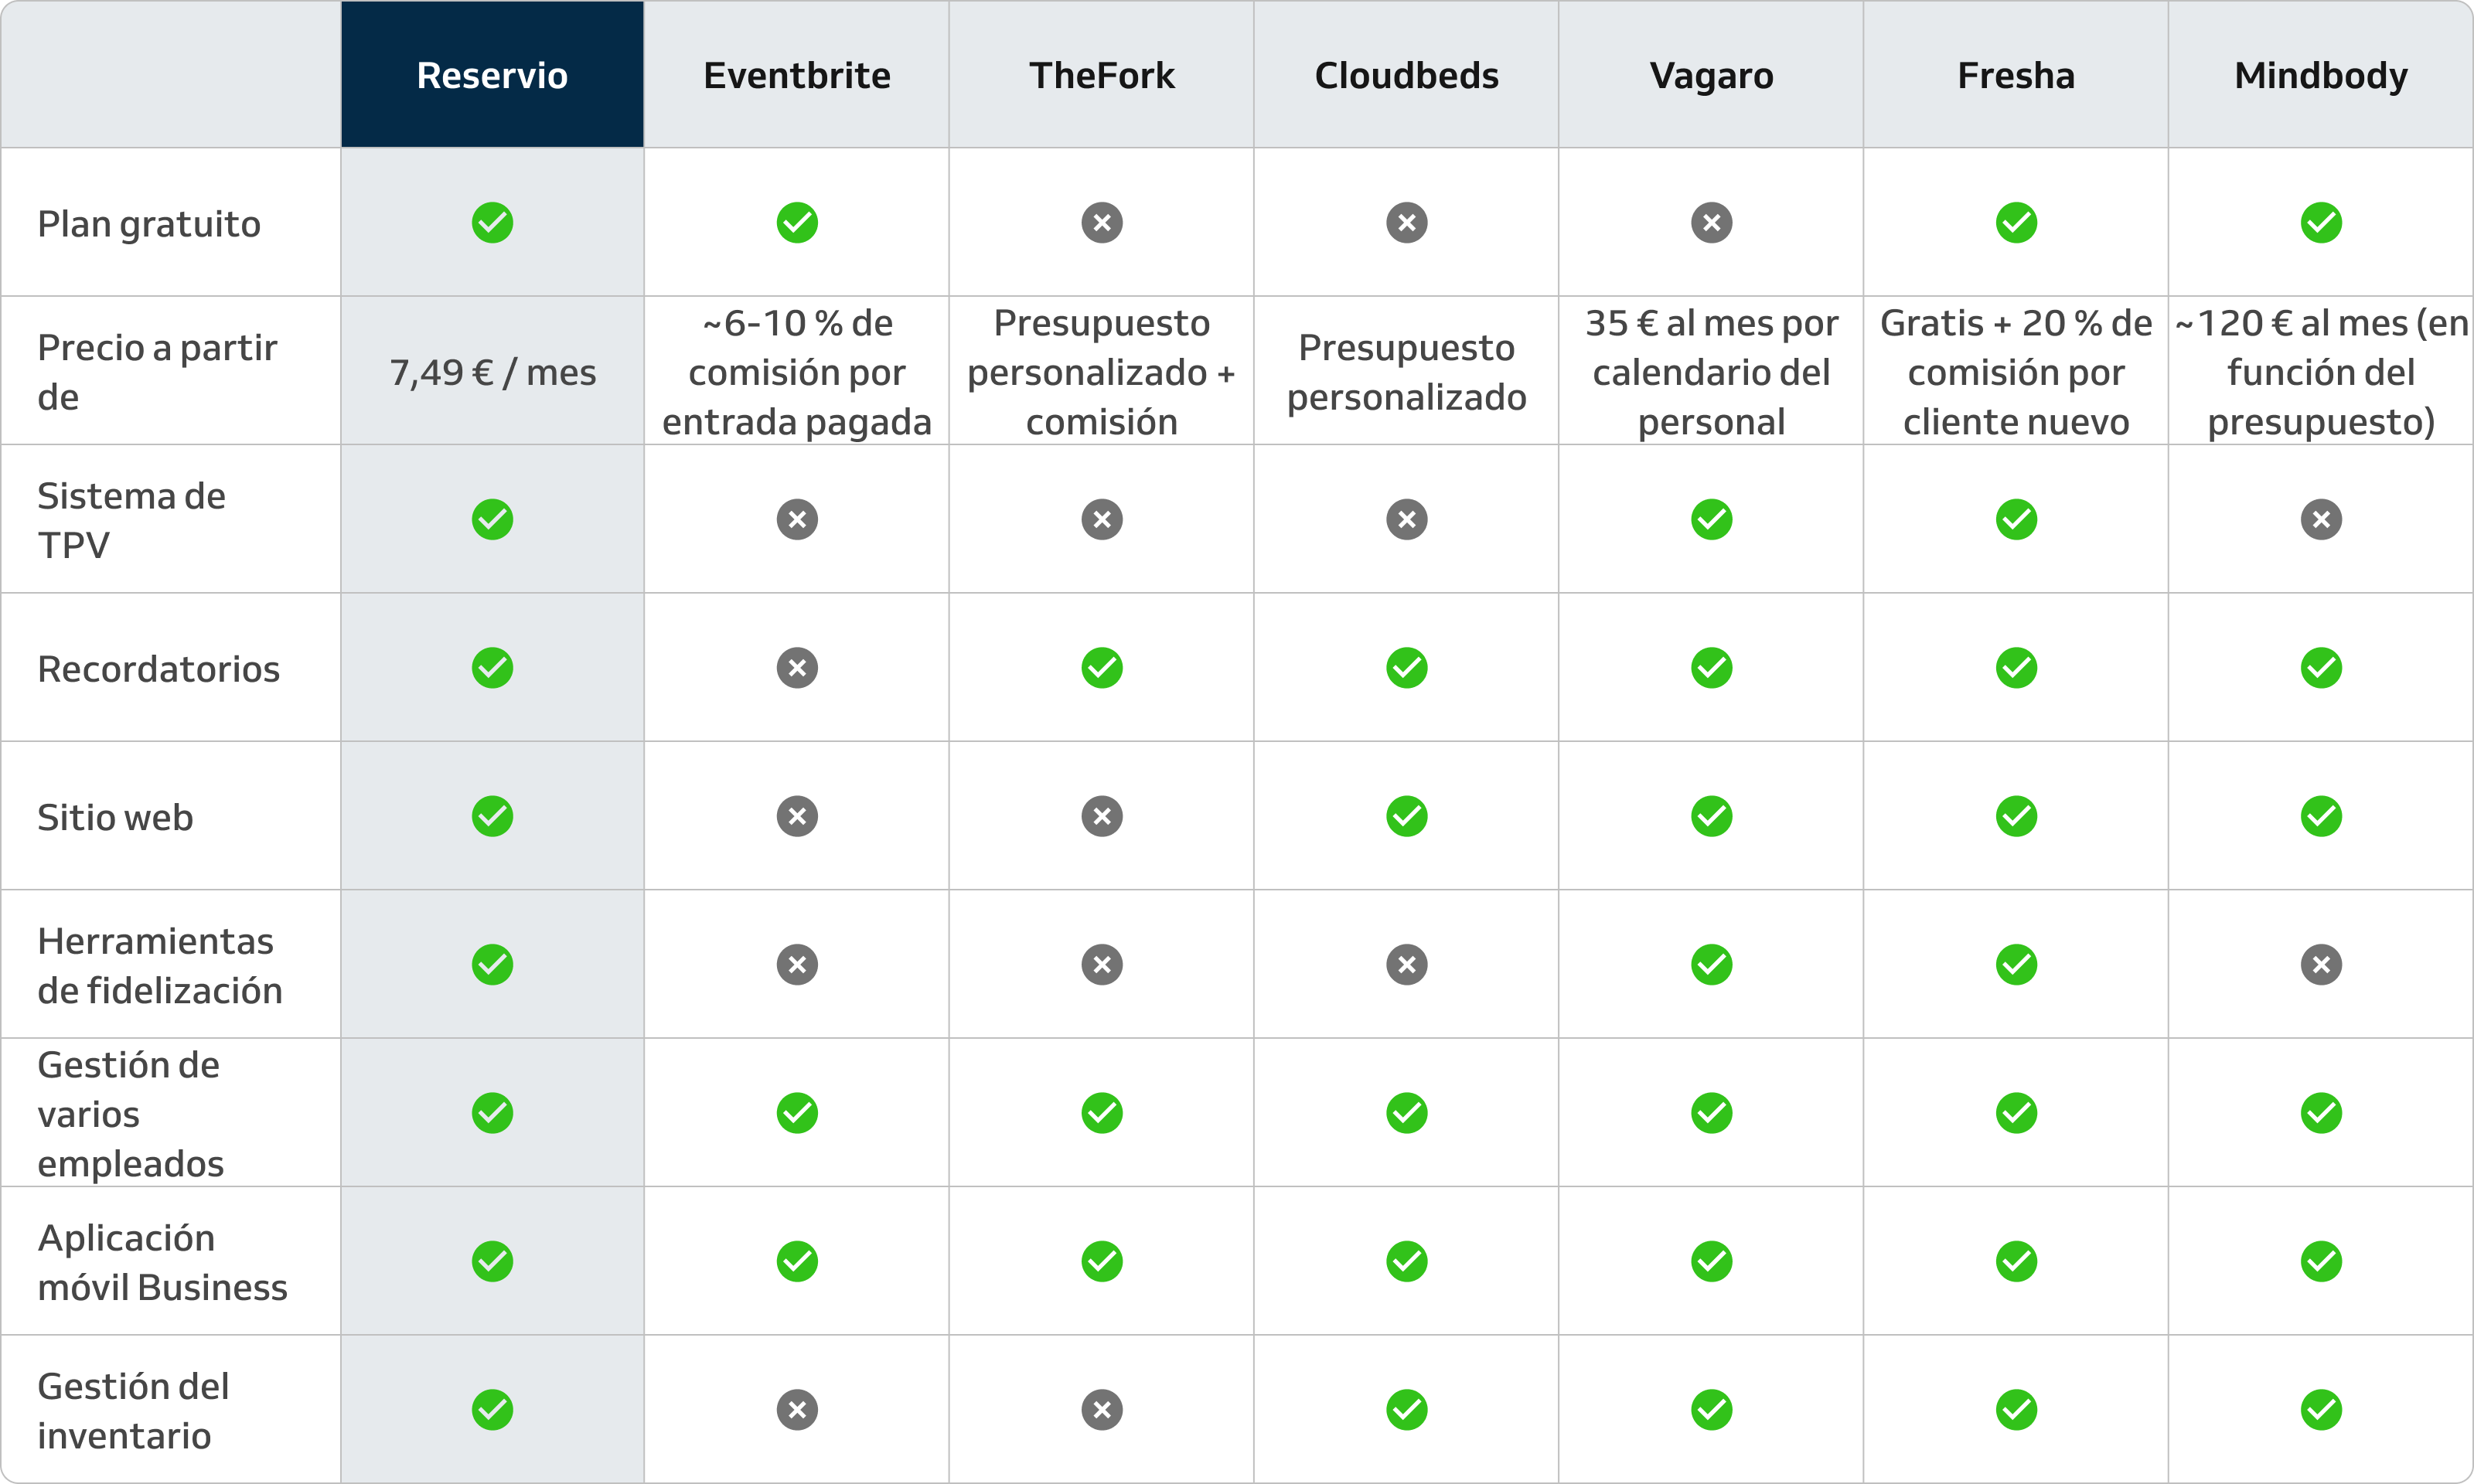Click the Plan gratuito row label
Screen dimensions: 2474x1484
coord(149,224)
